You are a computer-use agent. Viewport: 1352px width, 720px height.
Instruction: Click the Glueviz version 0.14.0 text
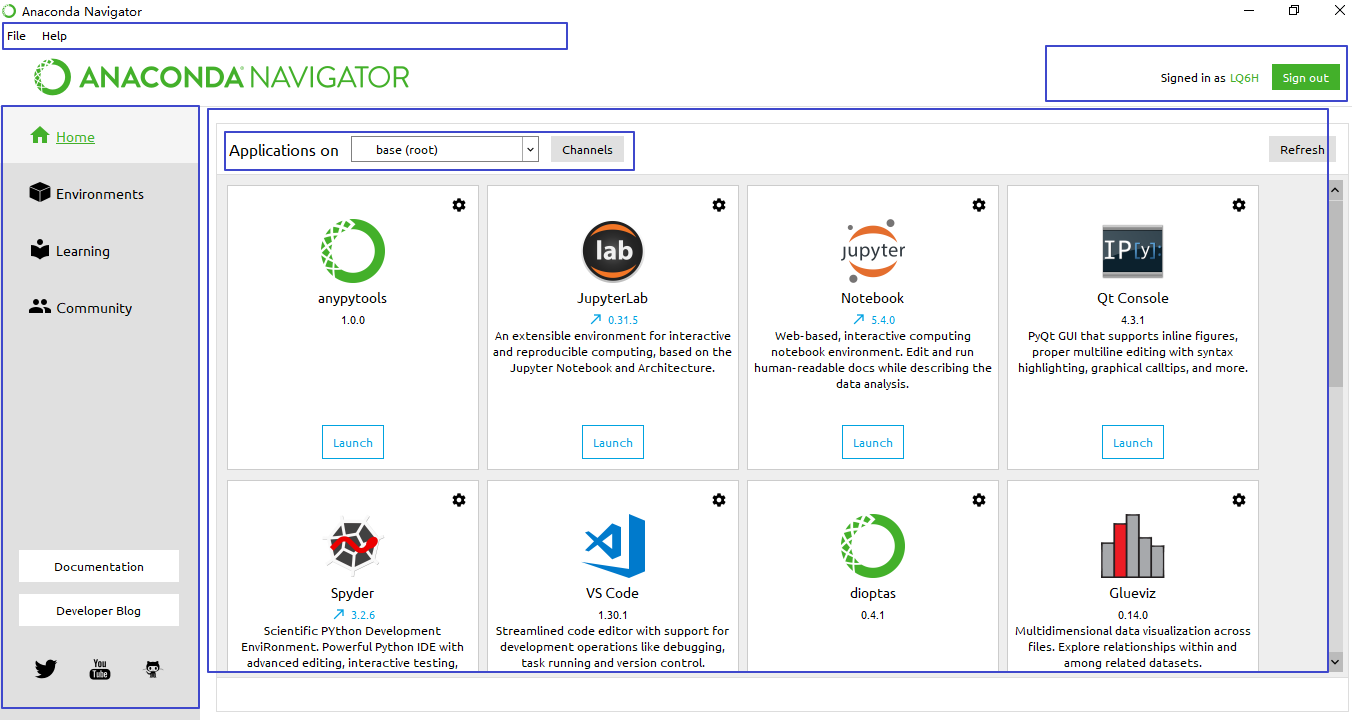[x=1133, y=615]
